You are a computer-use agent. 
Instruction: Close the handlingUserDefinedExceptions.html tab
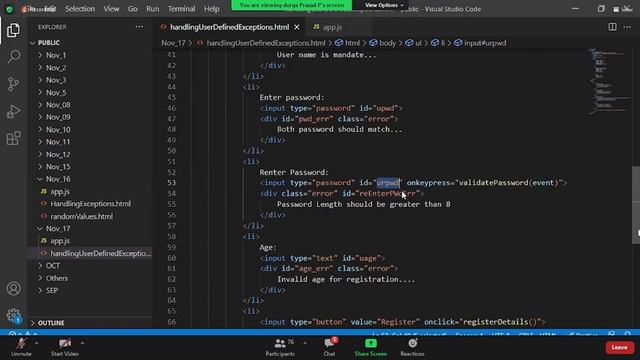pyautogui.click(x=297, y=27)
